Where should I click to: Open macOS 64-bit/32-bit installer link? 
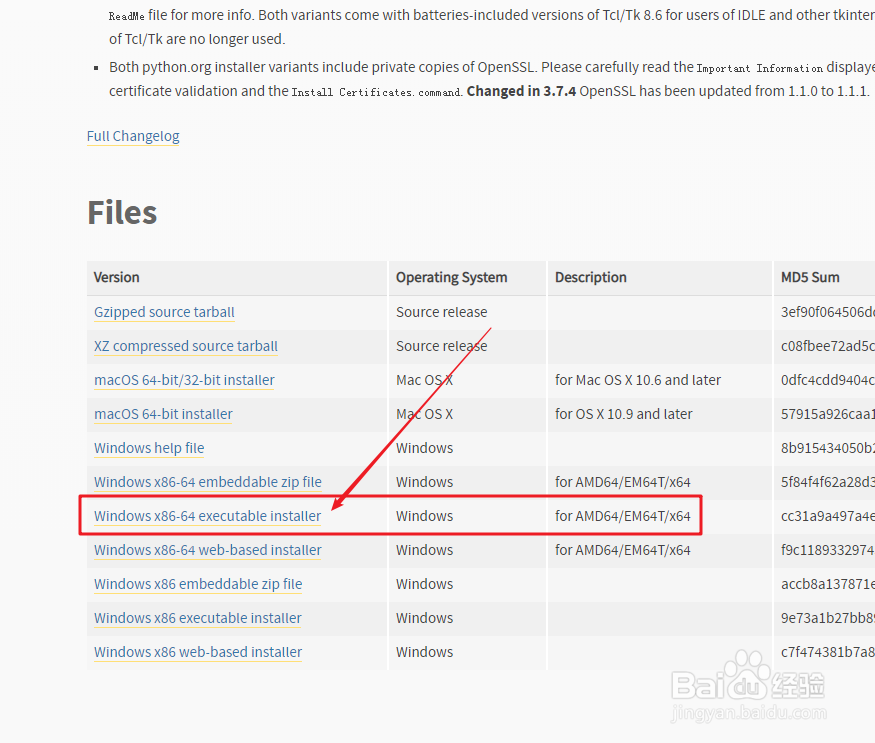(x=184, y=380)
